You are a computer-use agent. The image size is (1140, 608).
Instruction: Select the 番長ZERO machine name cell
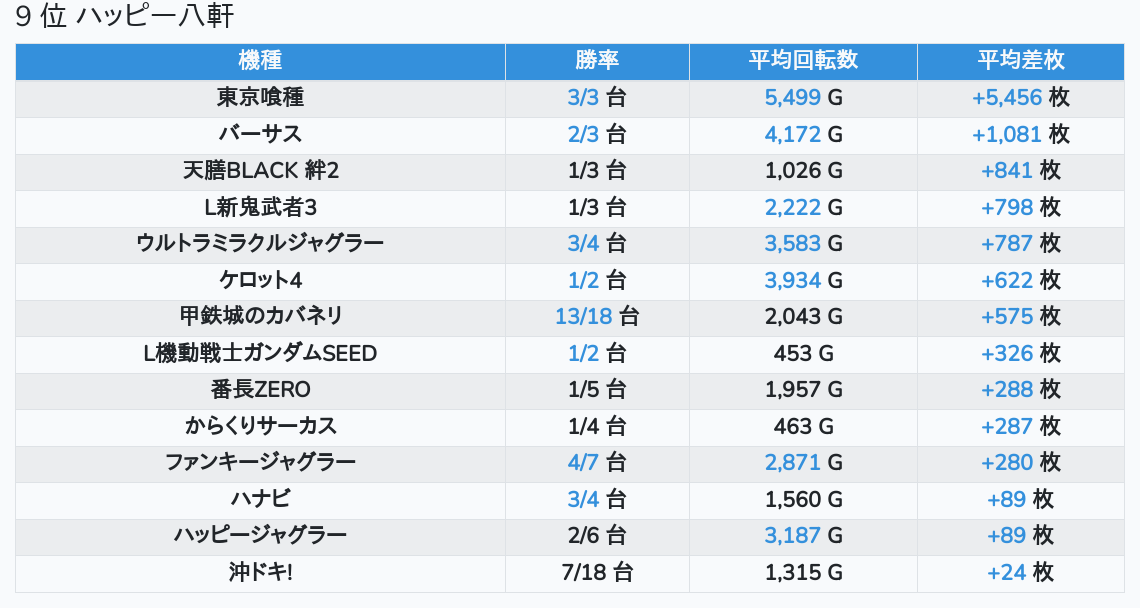coord(260,390)
